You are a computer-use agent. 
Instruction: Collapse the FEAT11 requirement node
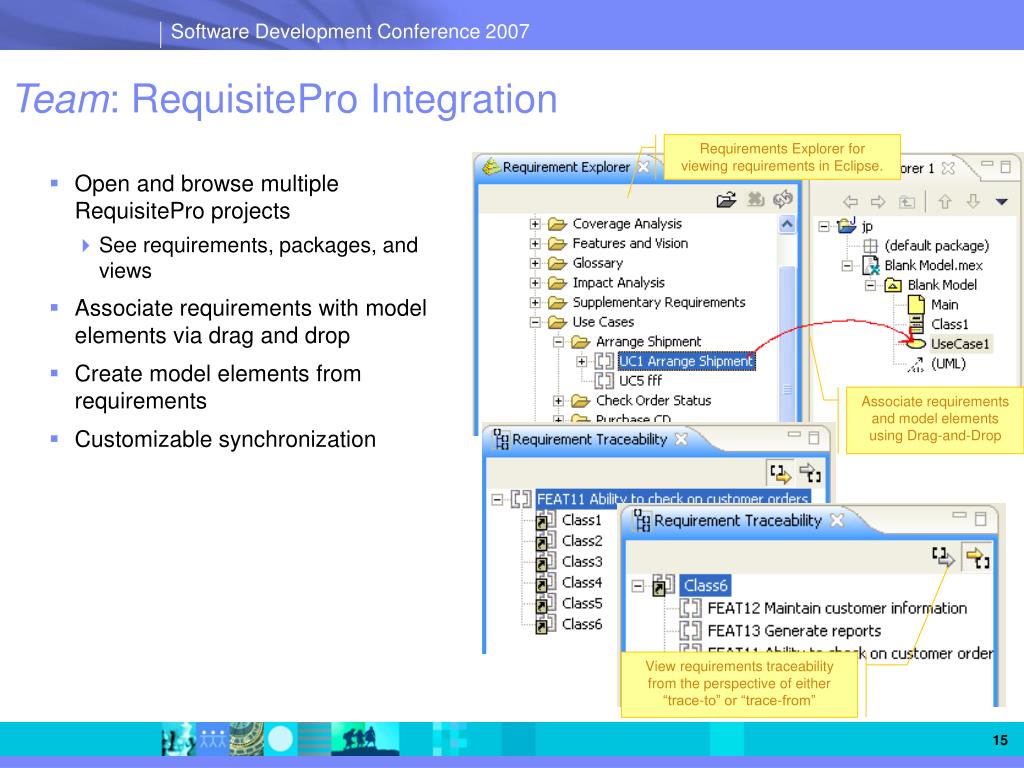[497, 500]
